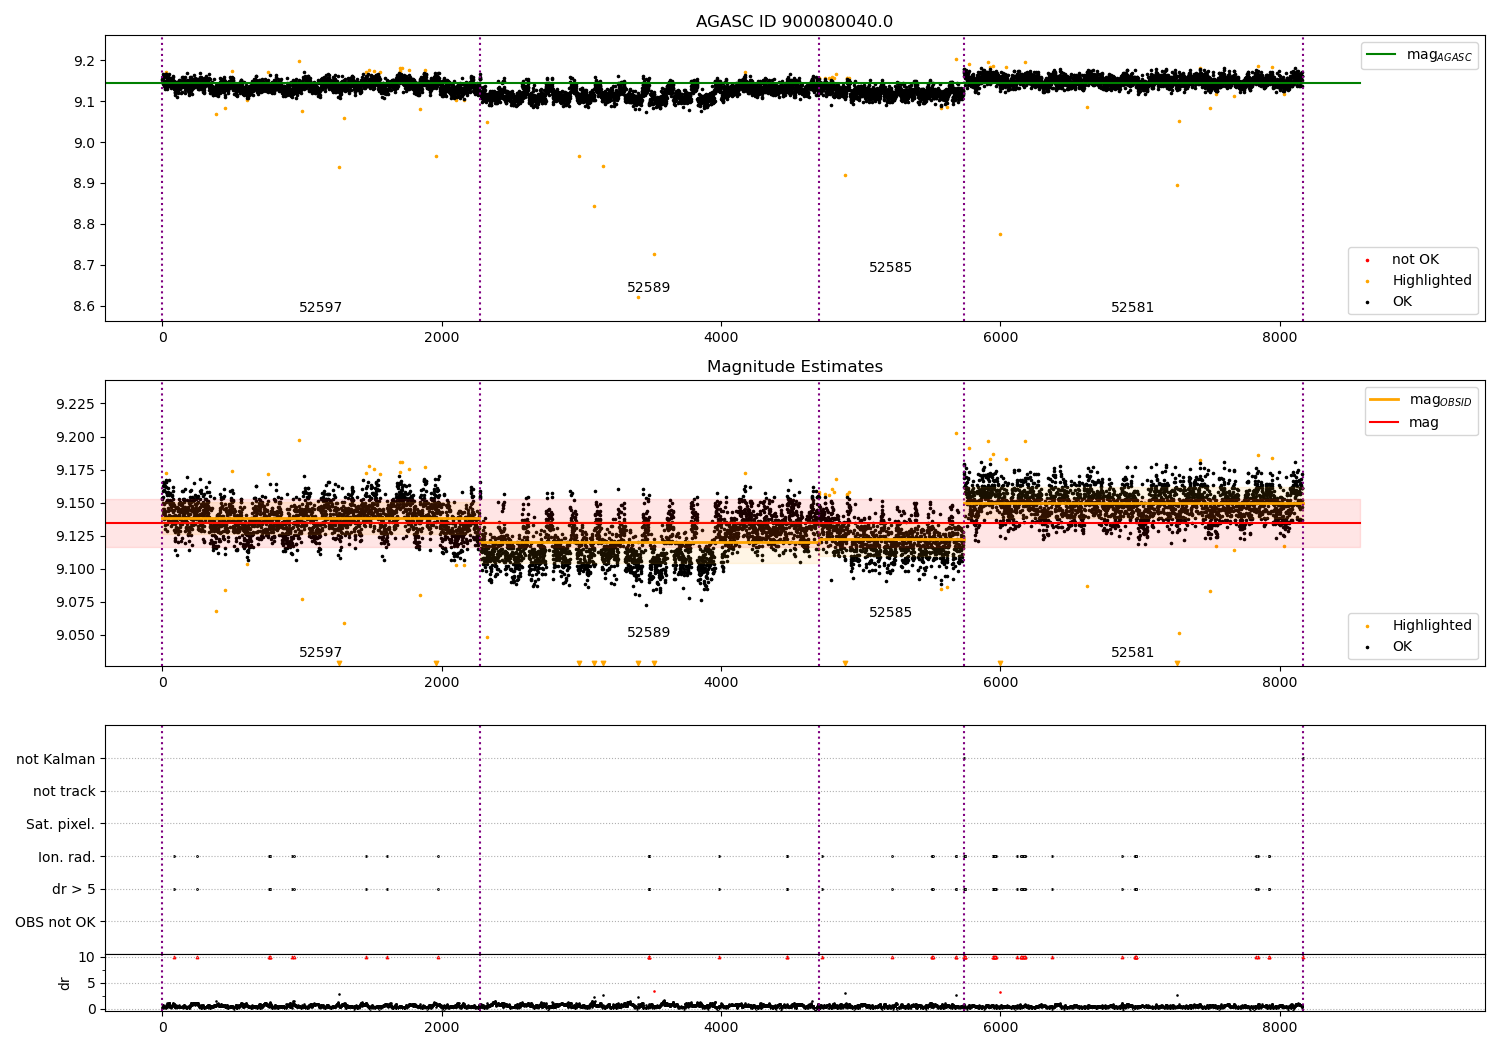Select "Highlighted" in the Magnitude Estimates legend
Screen dimensions: 1500x1050
1432,626
